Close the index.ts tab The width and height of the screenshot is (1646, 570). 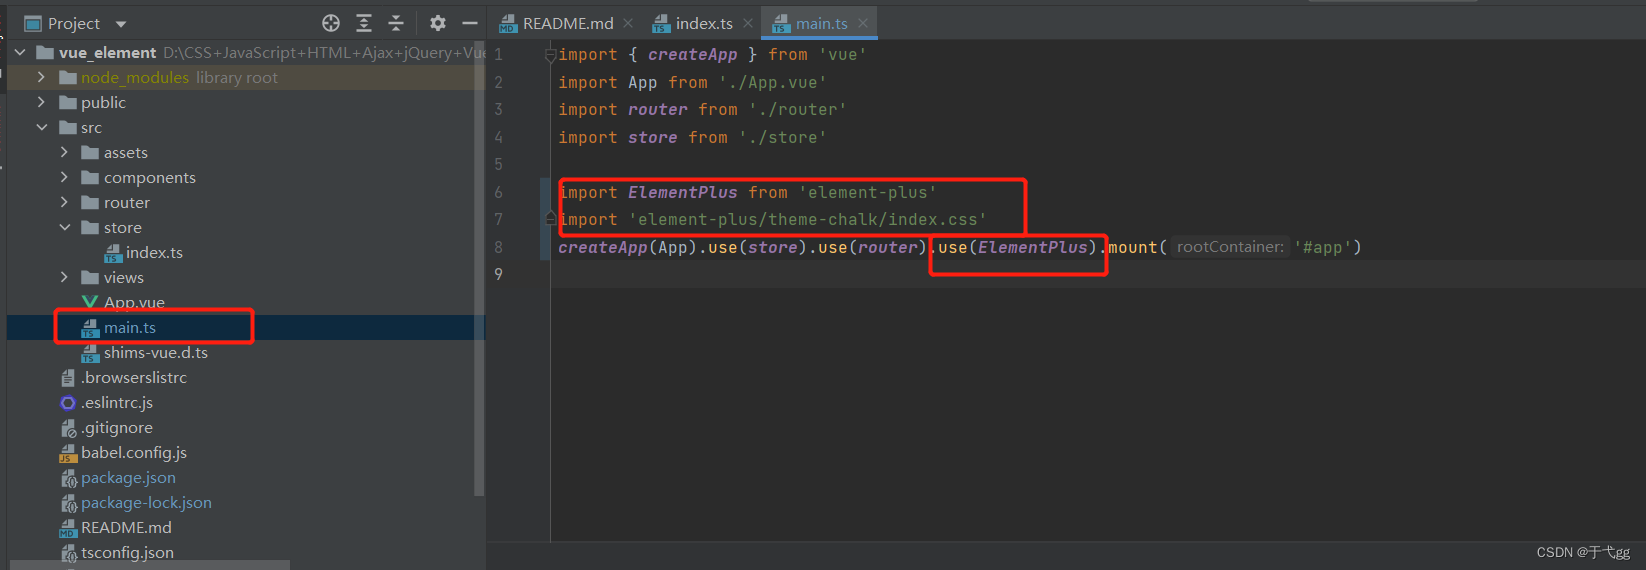748,23
